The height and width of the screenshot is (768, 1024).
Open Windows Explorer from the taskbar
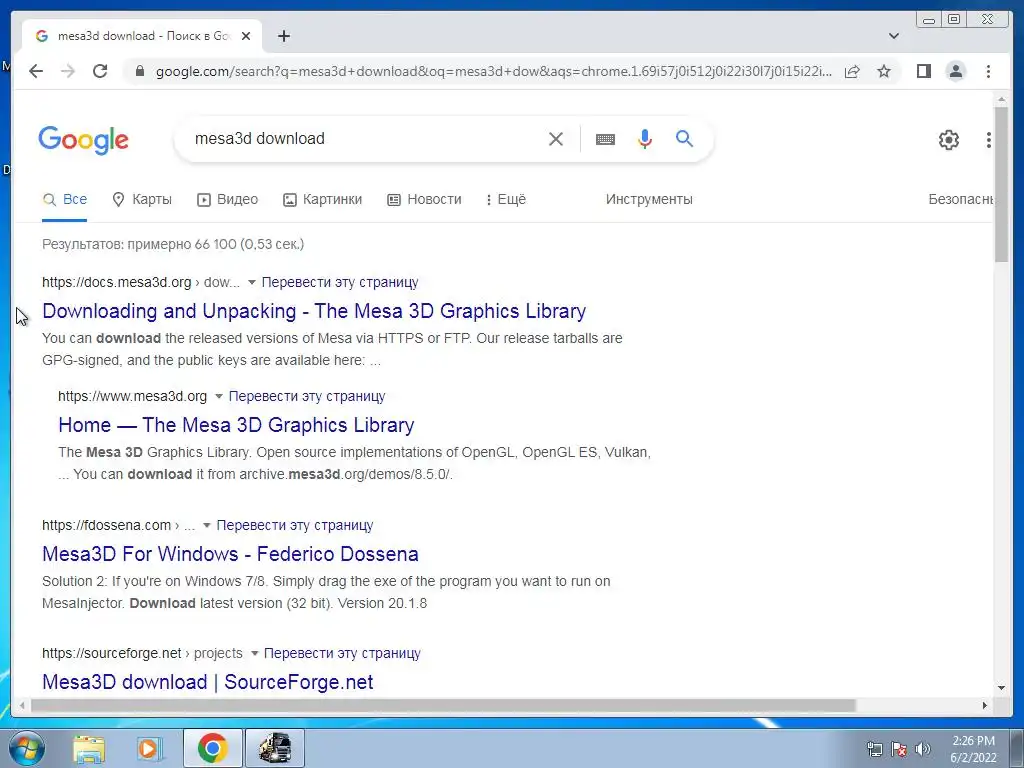tap(89, 748)
